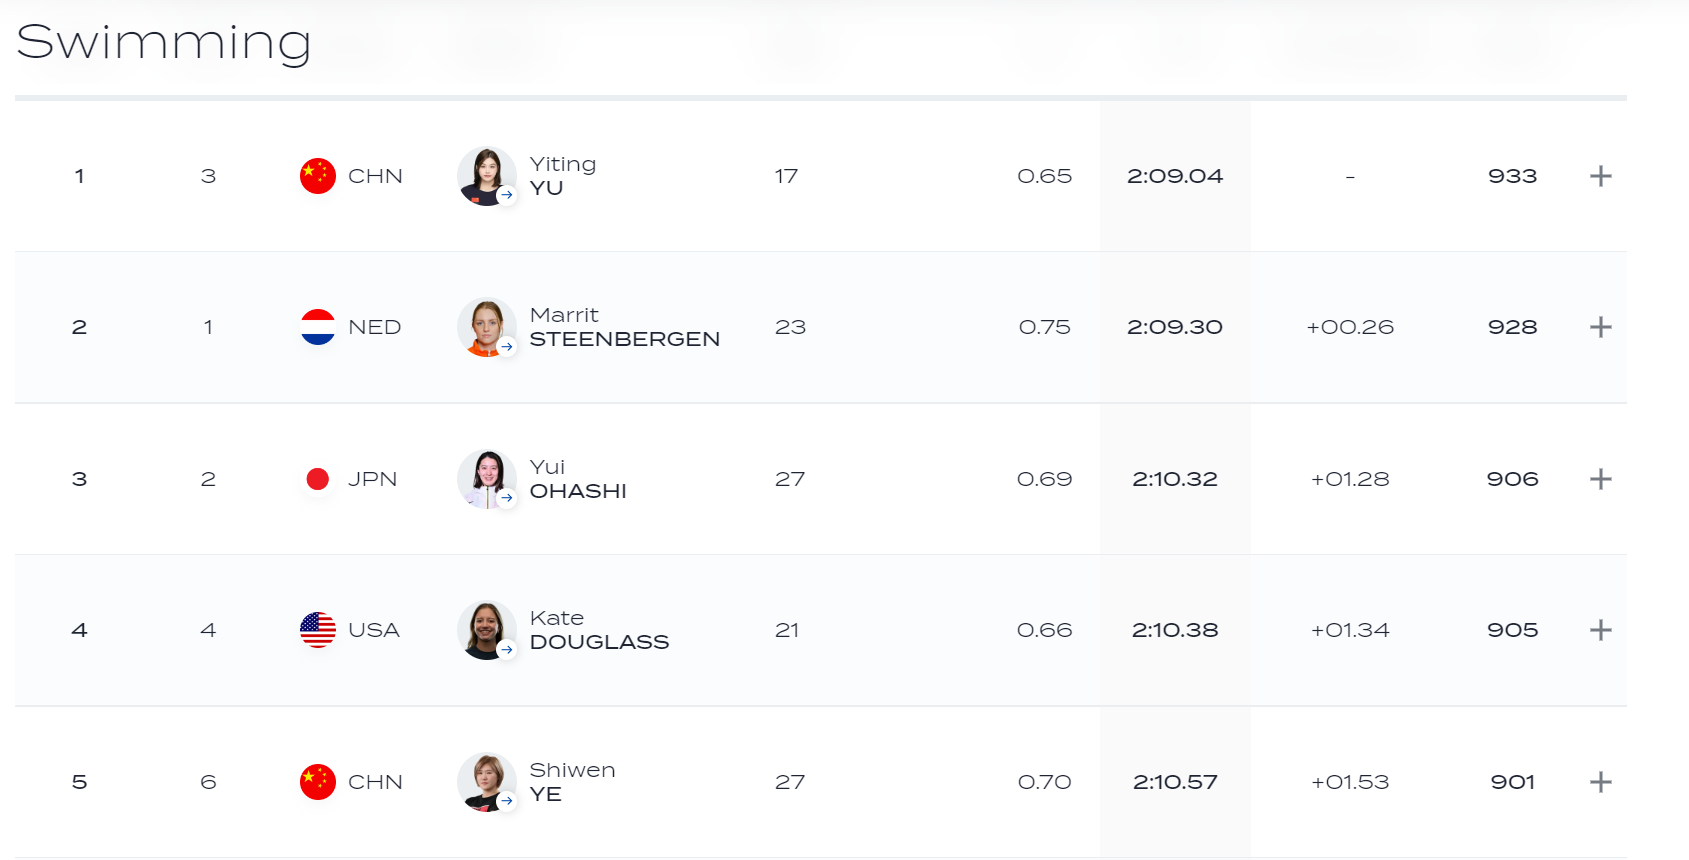Click the USA flag icon

[318, 630]
